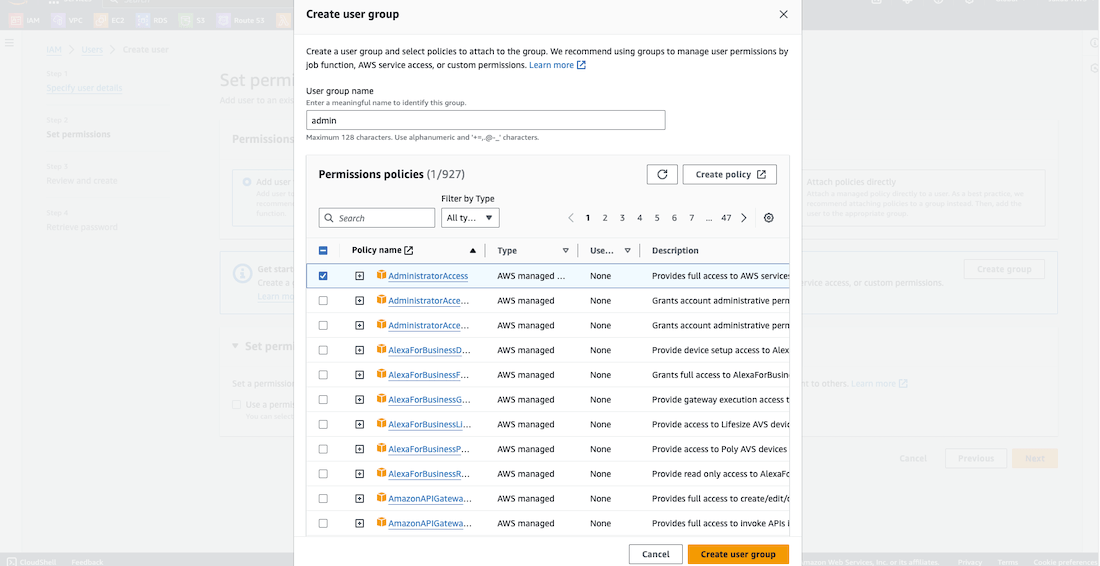The height and width of the screenshot is (566, 1100).
Task: Click the Create user group button
Action: coord(738,554)
